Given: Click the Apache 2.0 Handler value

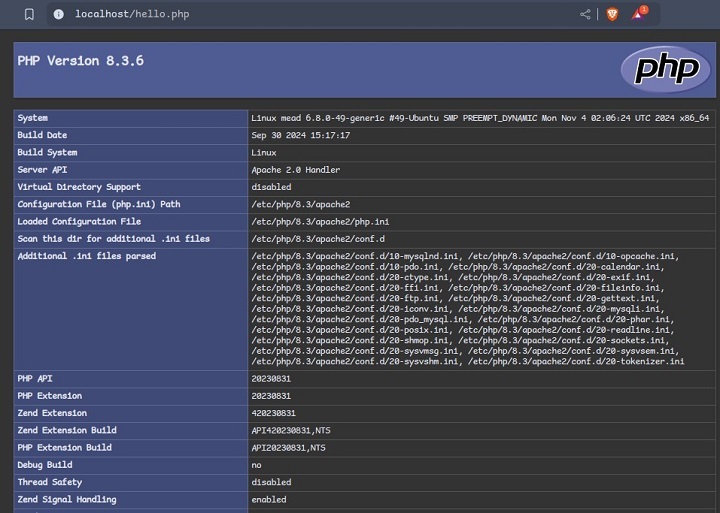Looking at the screenshot, I should tap(295, 170).
